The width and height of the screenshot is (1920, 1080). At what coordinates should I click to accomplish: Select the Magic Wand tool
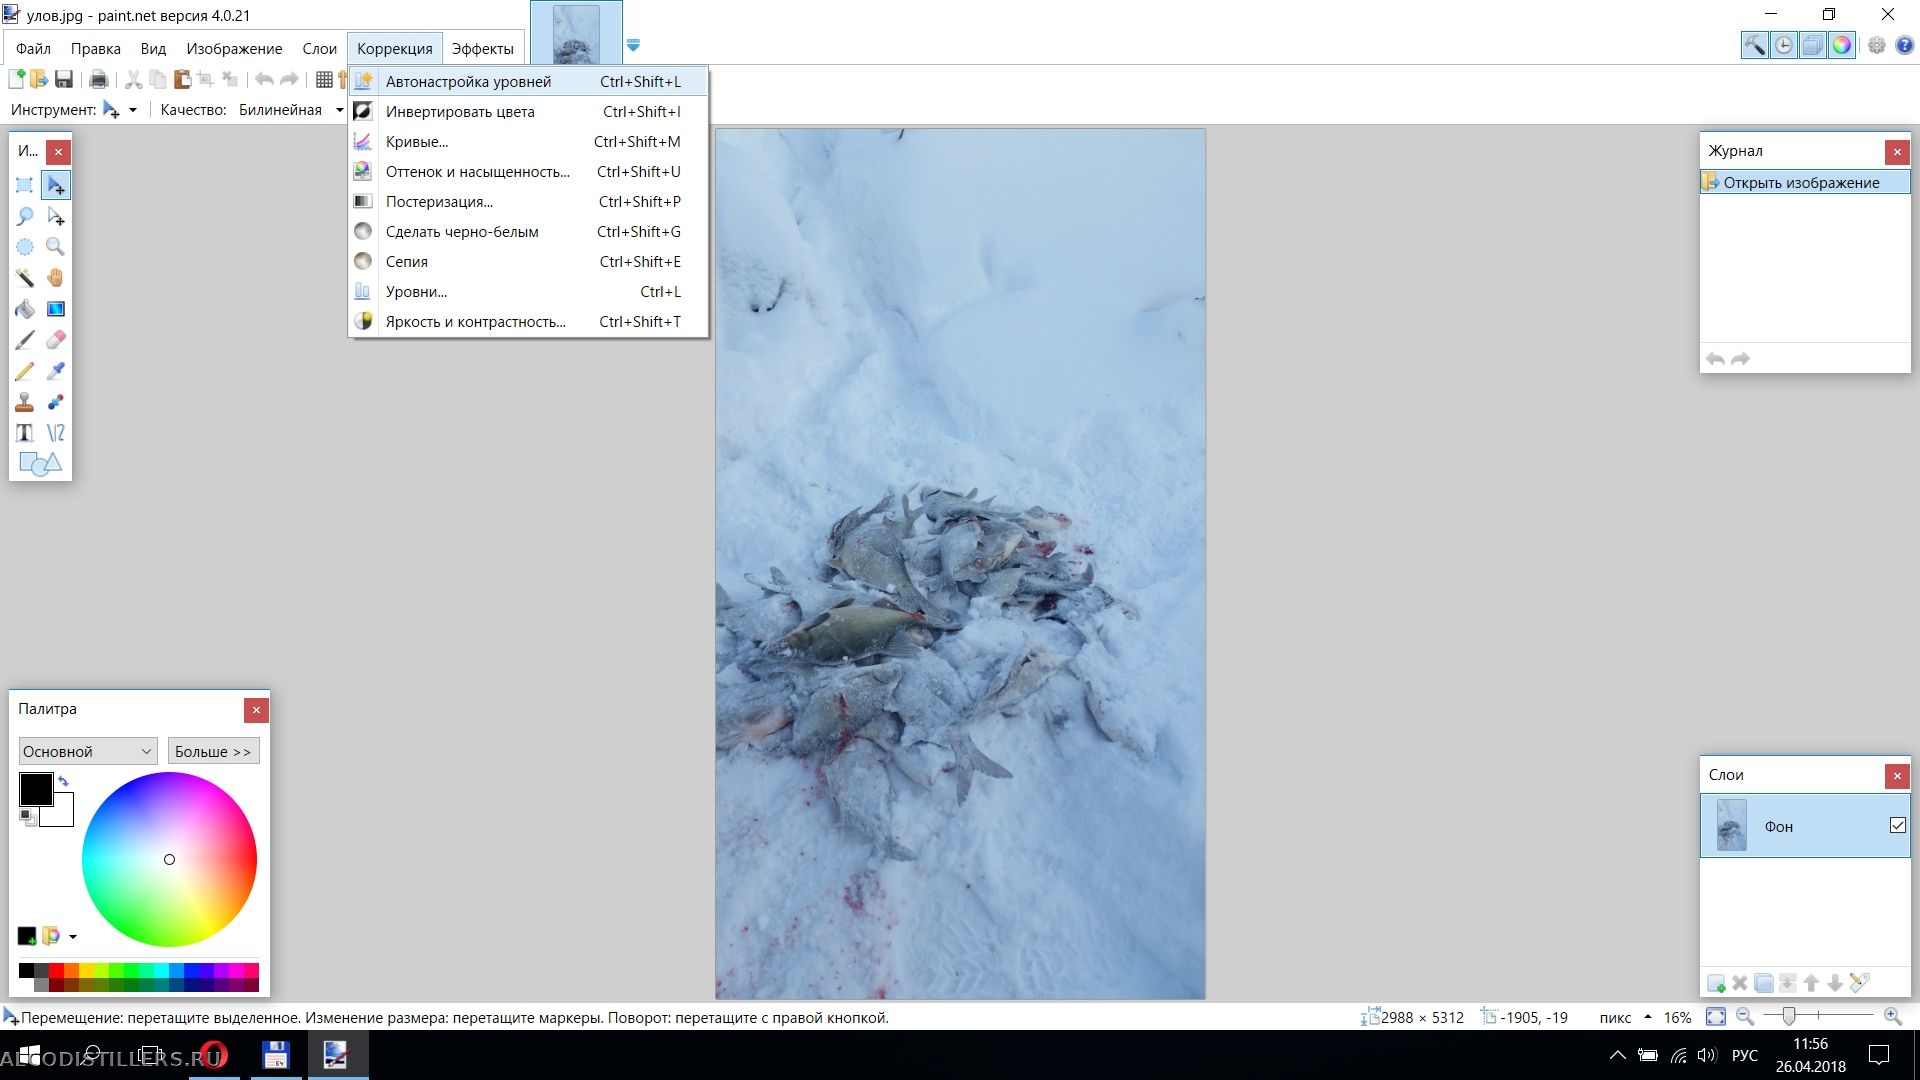[x=25, y=278]
